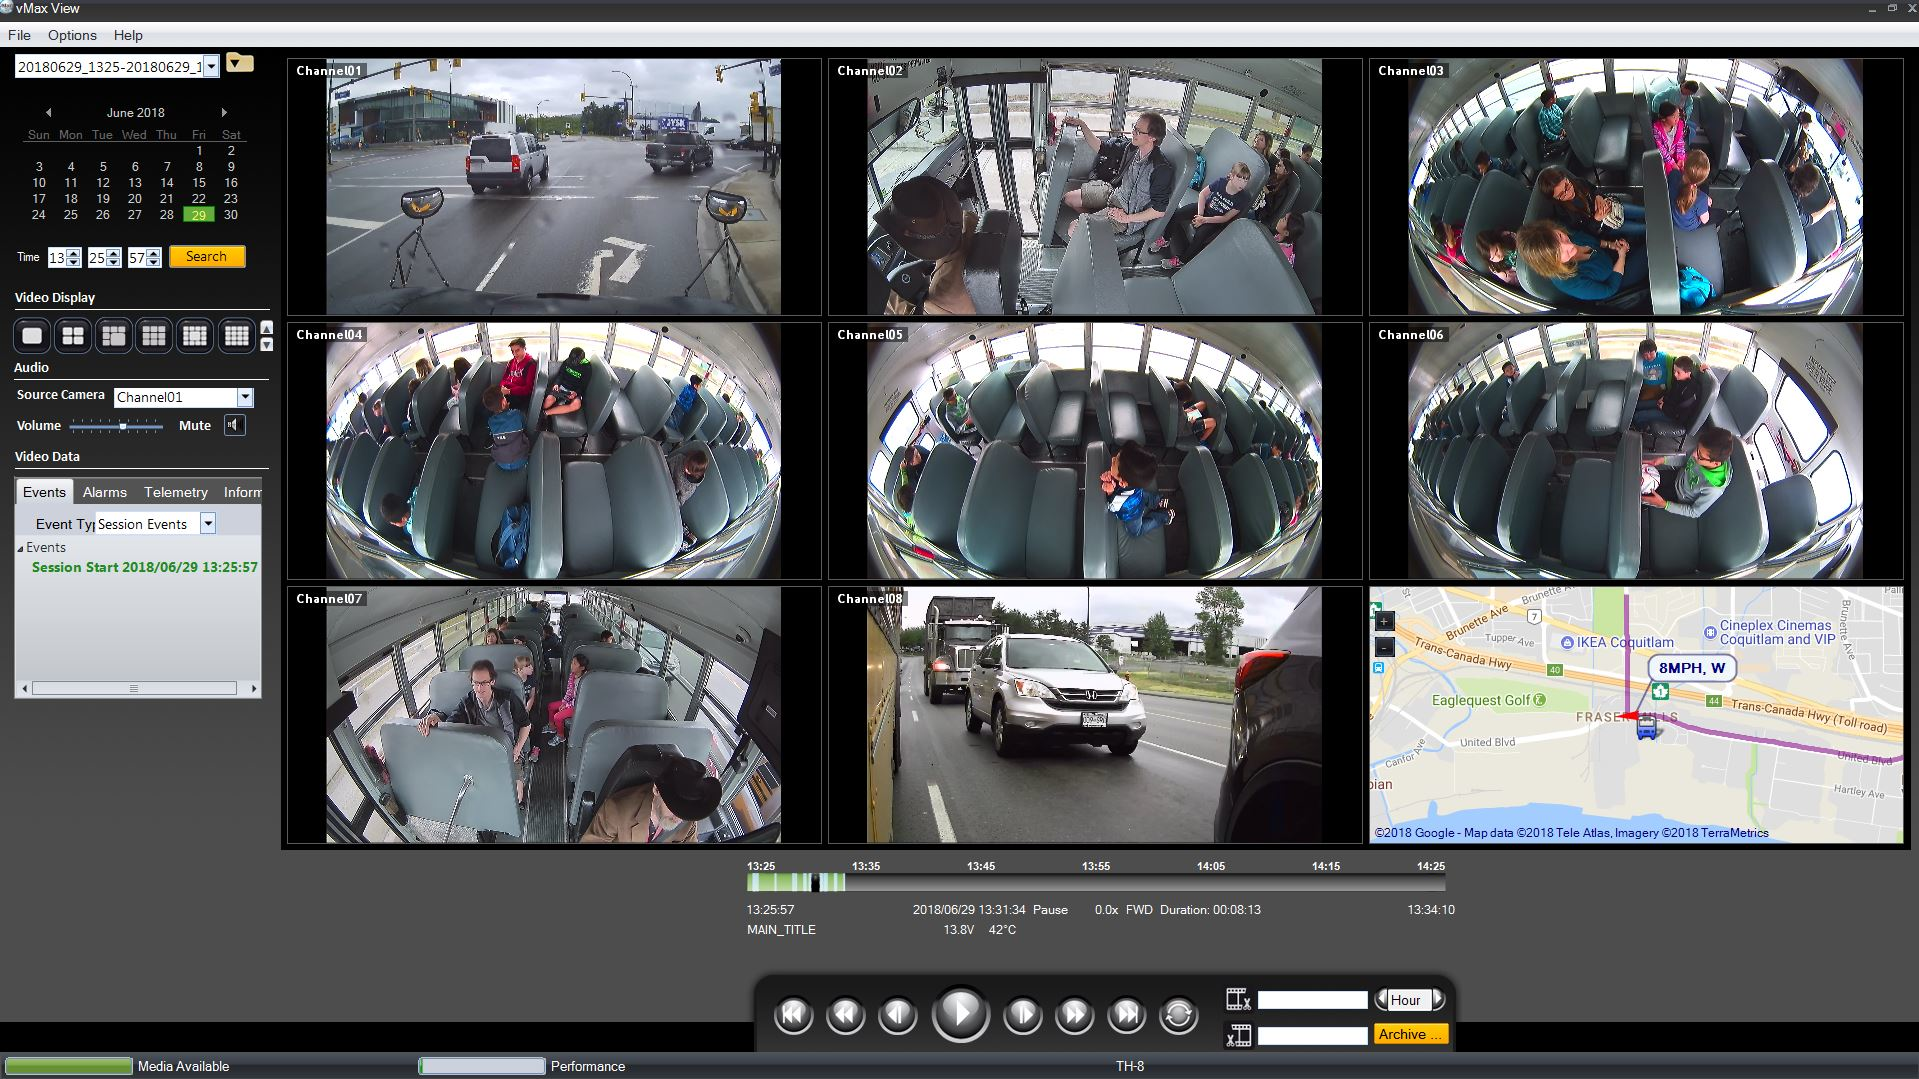Choose the layout with one enlarged pane
1919x1079 pixels.
click(113, 336)
